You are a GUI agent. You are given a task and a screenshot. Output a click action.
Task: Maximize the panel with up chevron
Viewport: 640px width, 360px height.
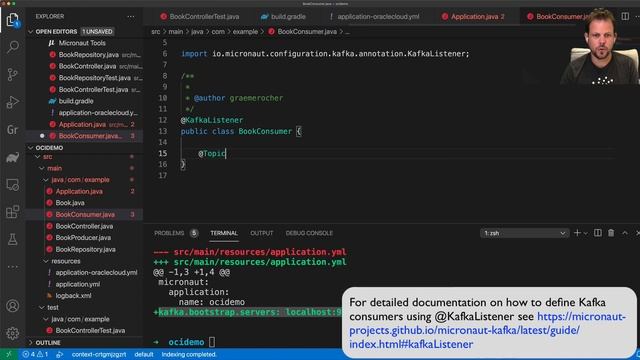click(625, 233)
